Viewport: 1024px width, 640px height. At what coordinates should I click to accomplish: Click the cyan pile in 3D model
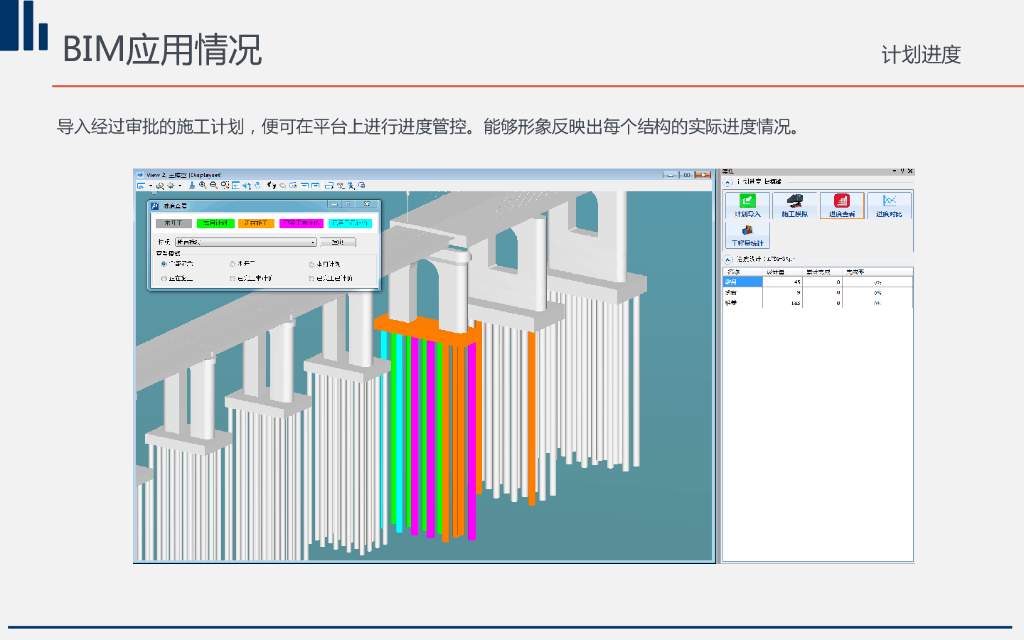(x=398, y=434)
